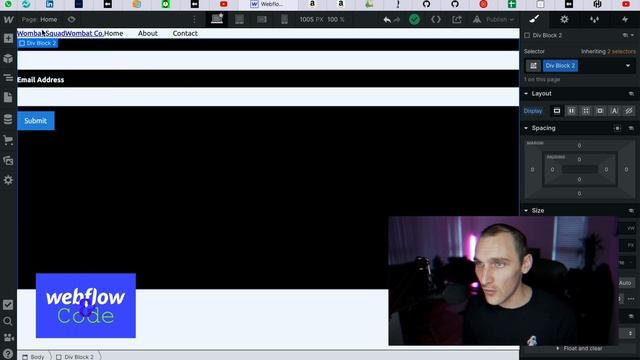This screenshot has width=640, height=360.
Task: Open the Page: Home switcher
Action: click(40, 20)
